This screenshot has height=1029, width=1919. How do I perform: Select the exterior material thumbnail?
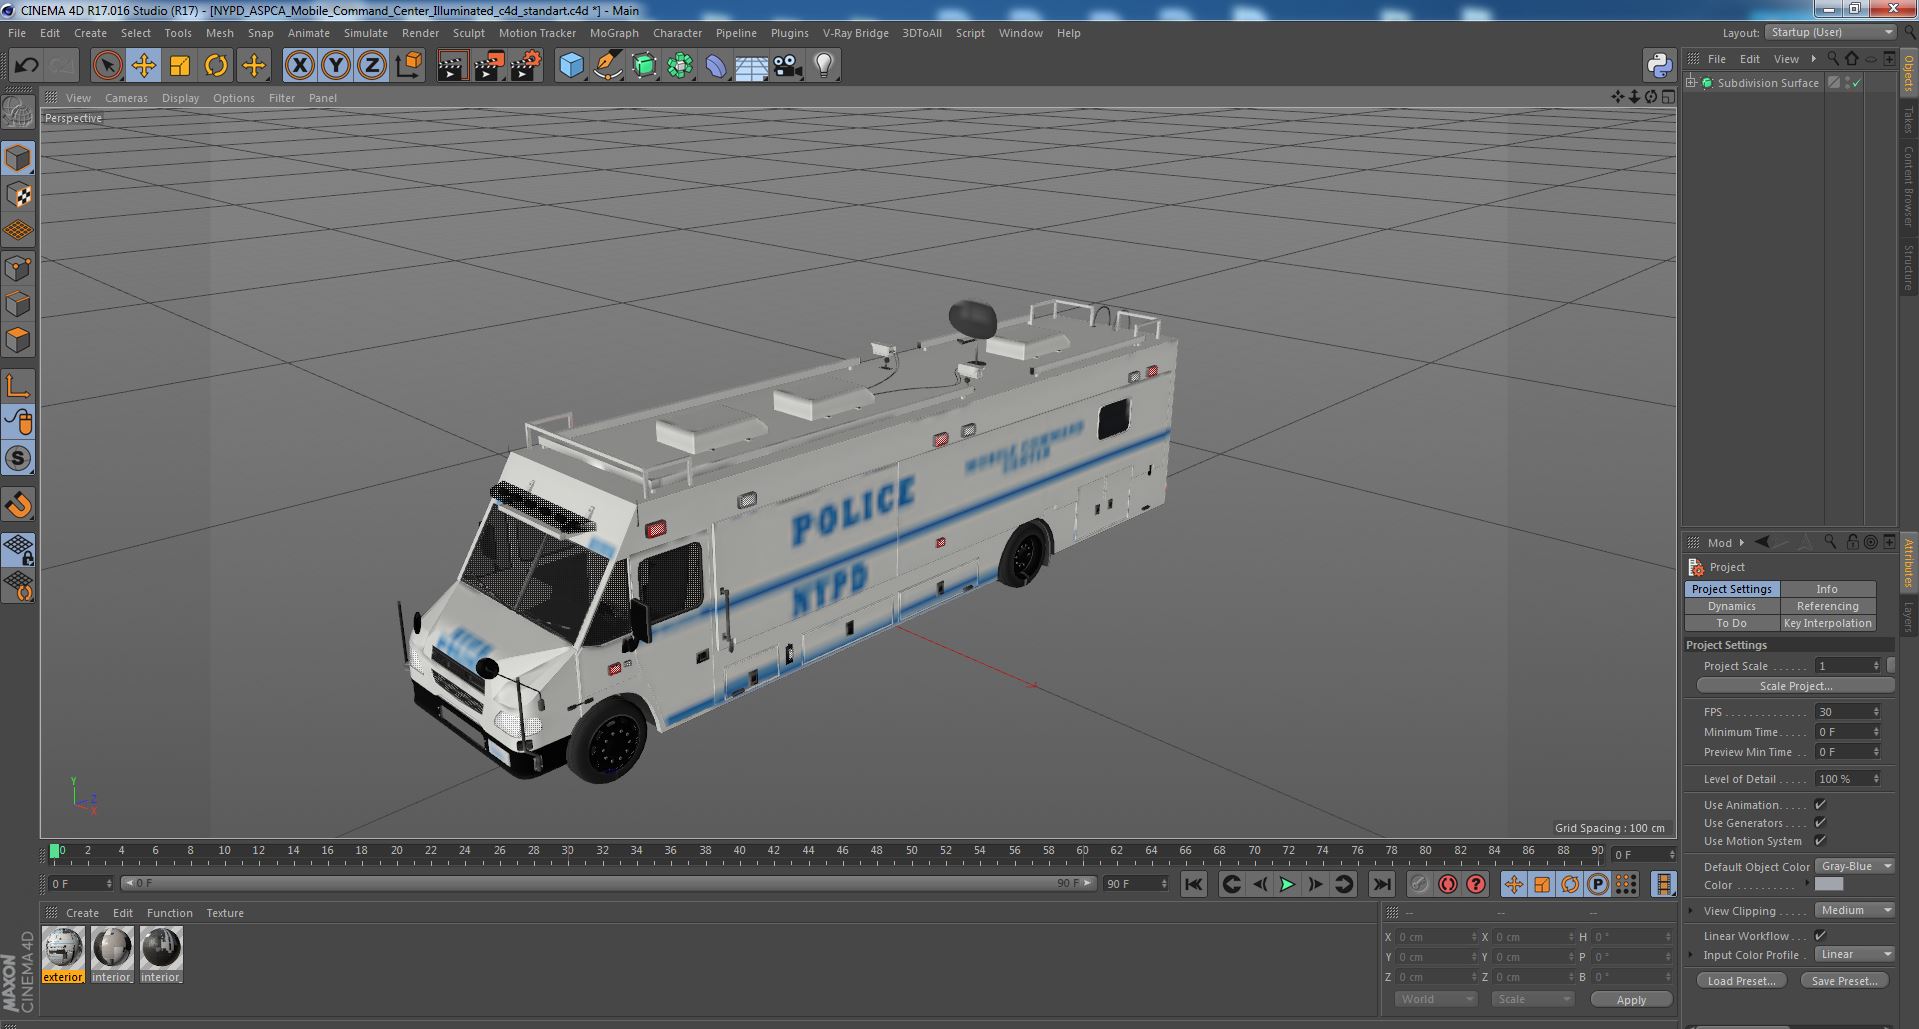[x=63, y=947]
